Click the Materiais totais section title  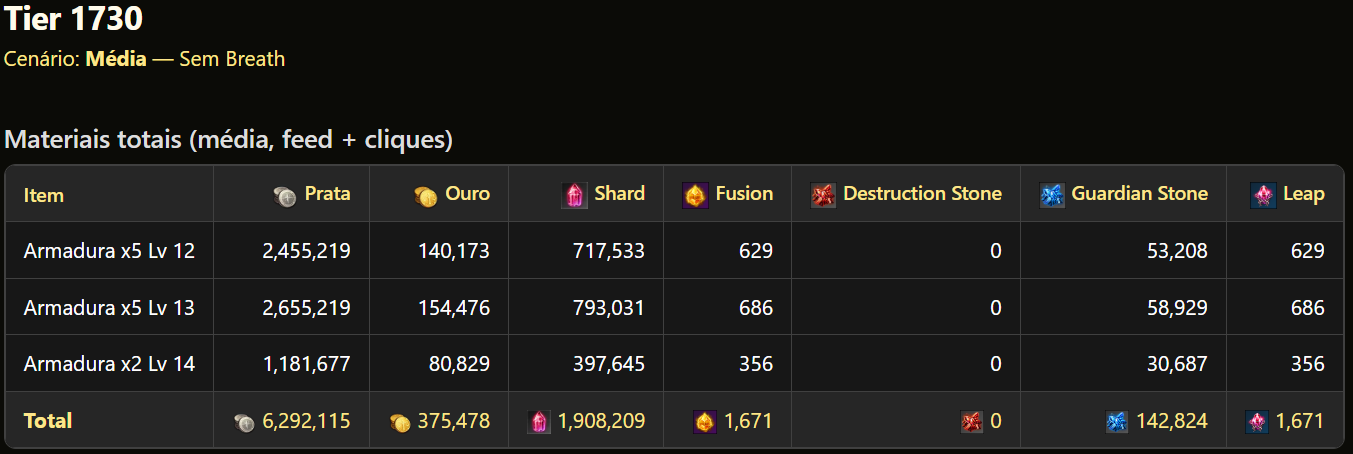[x=228, y=140]
